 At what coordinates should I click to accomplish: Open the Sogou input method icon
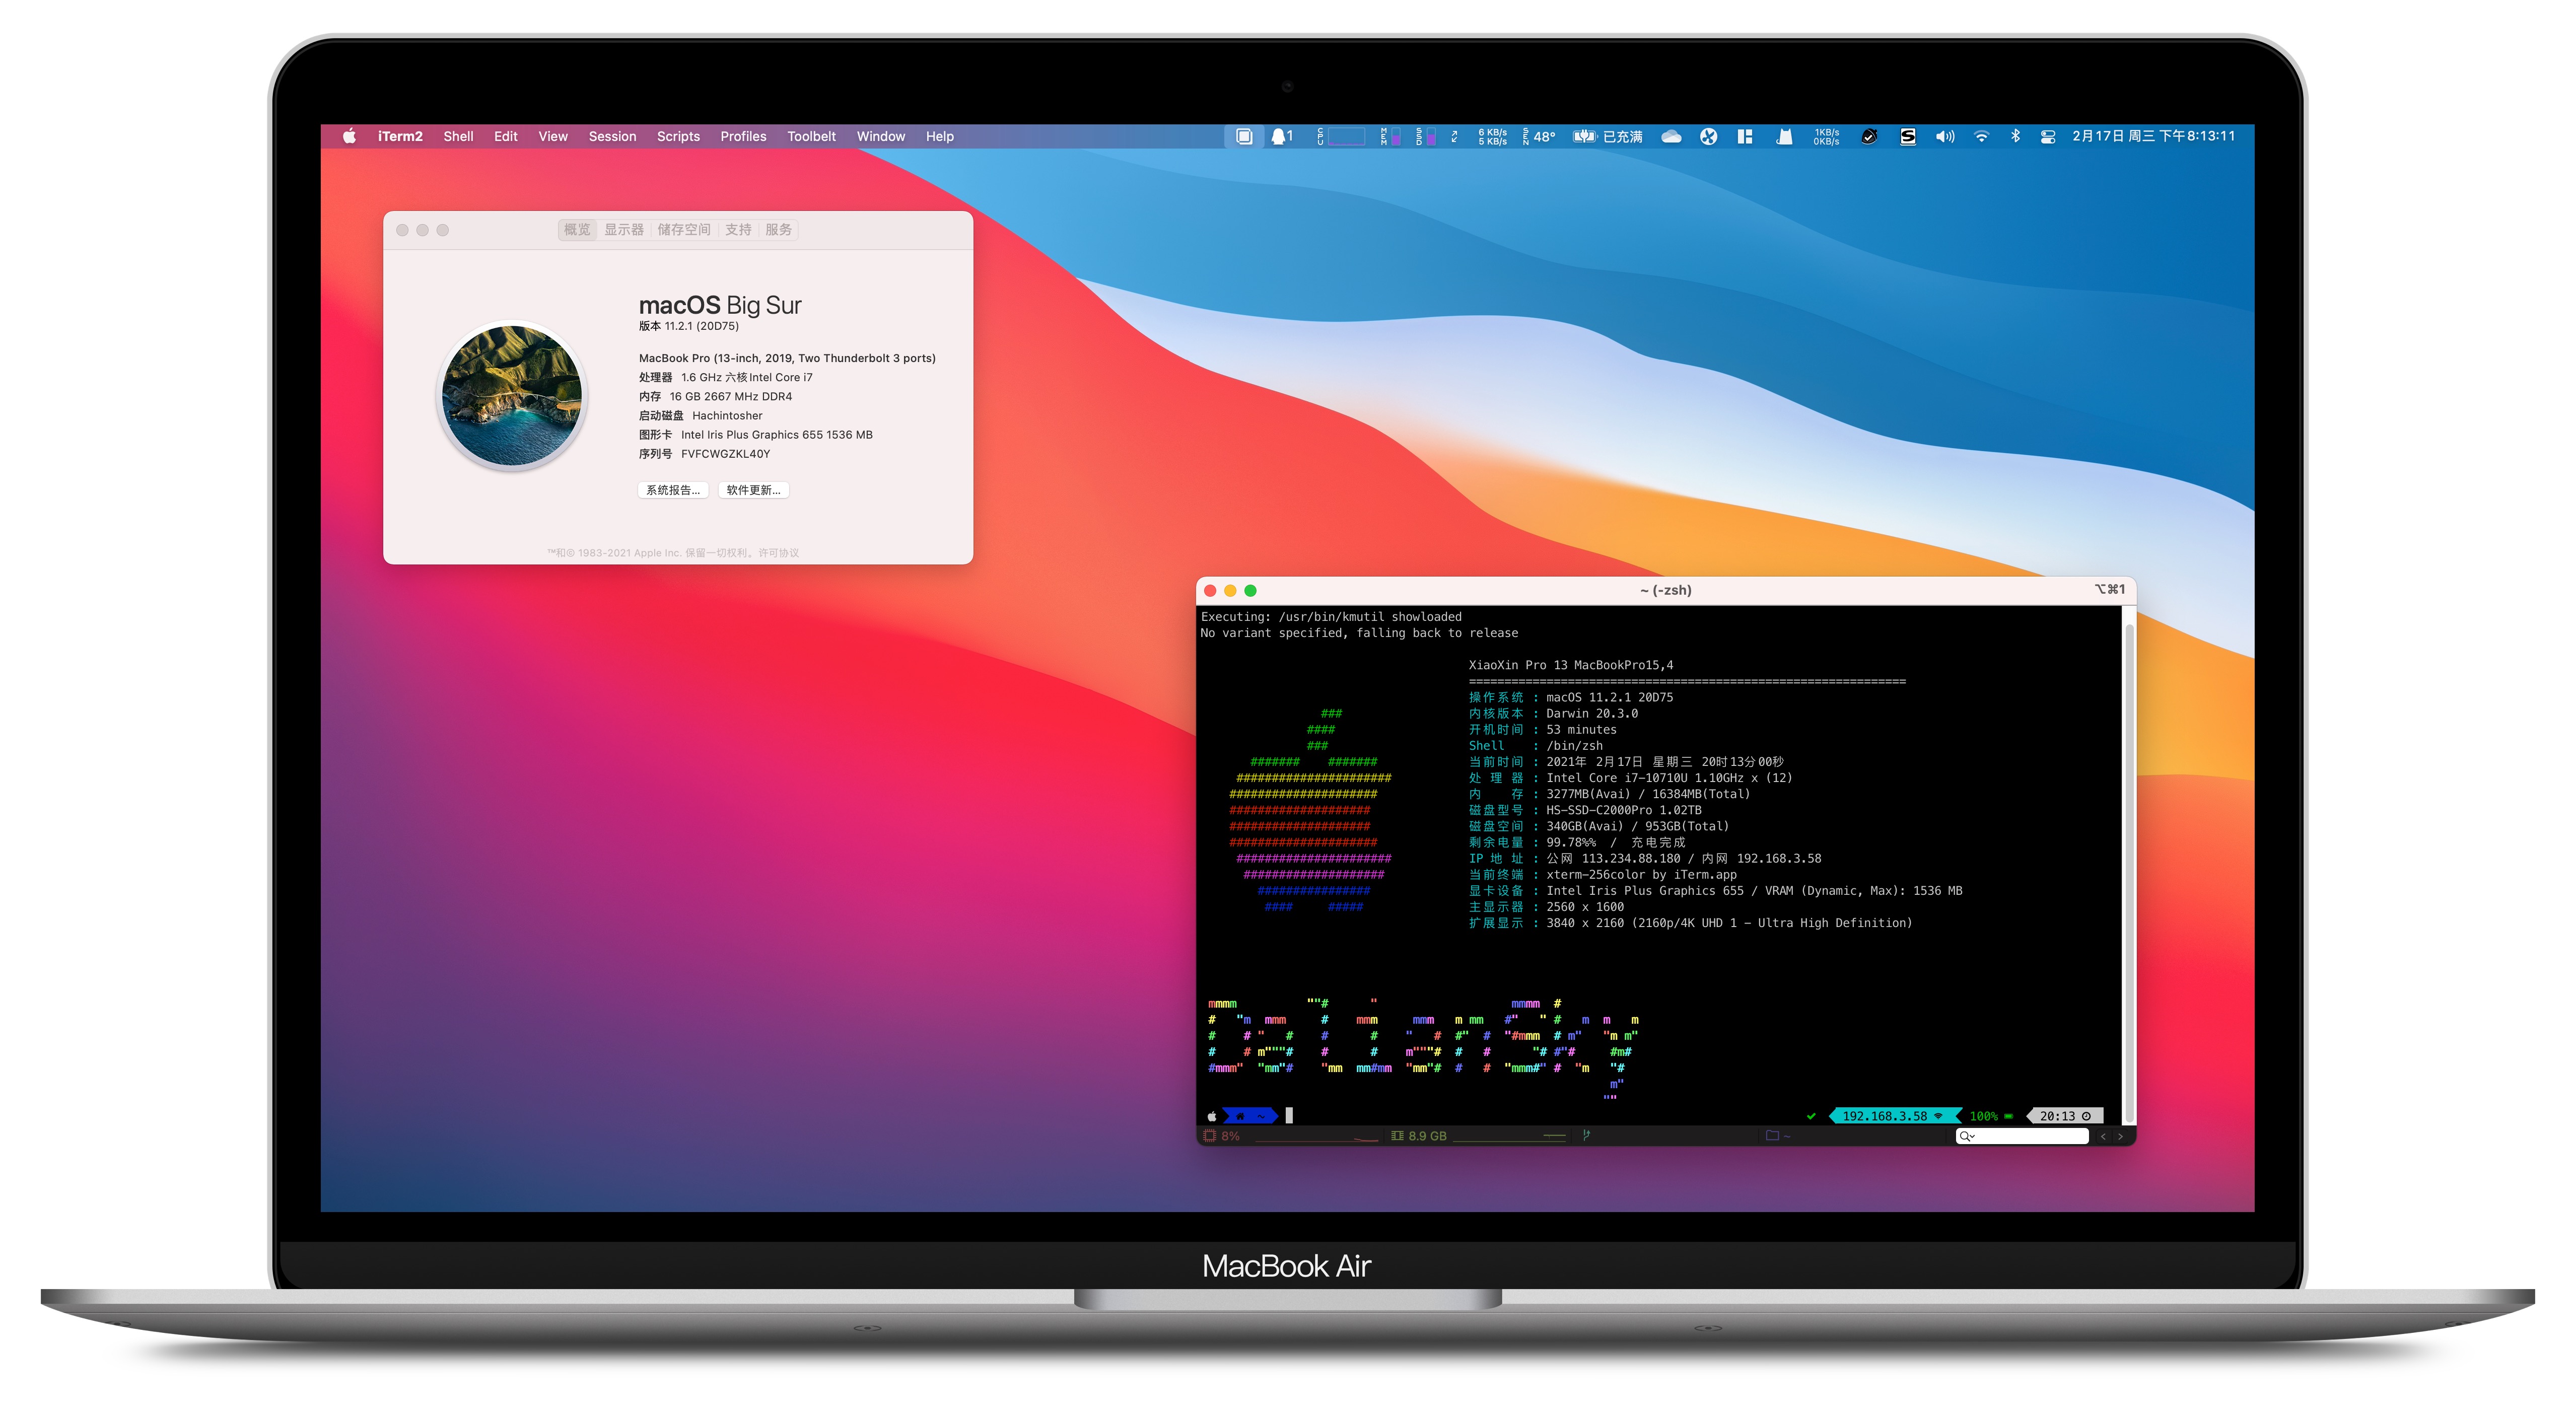tap(1907, 137)
